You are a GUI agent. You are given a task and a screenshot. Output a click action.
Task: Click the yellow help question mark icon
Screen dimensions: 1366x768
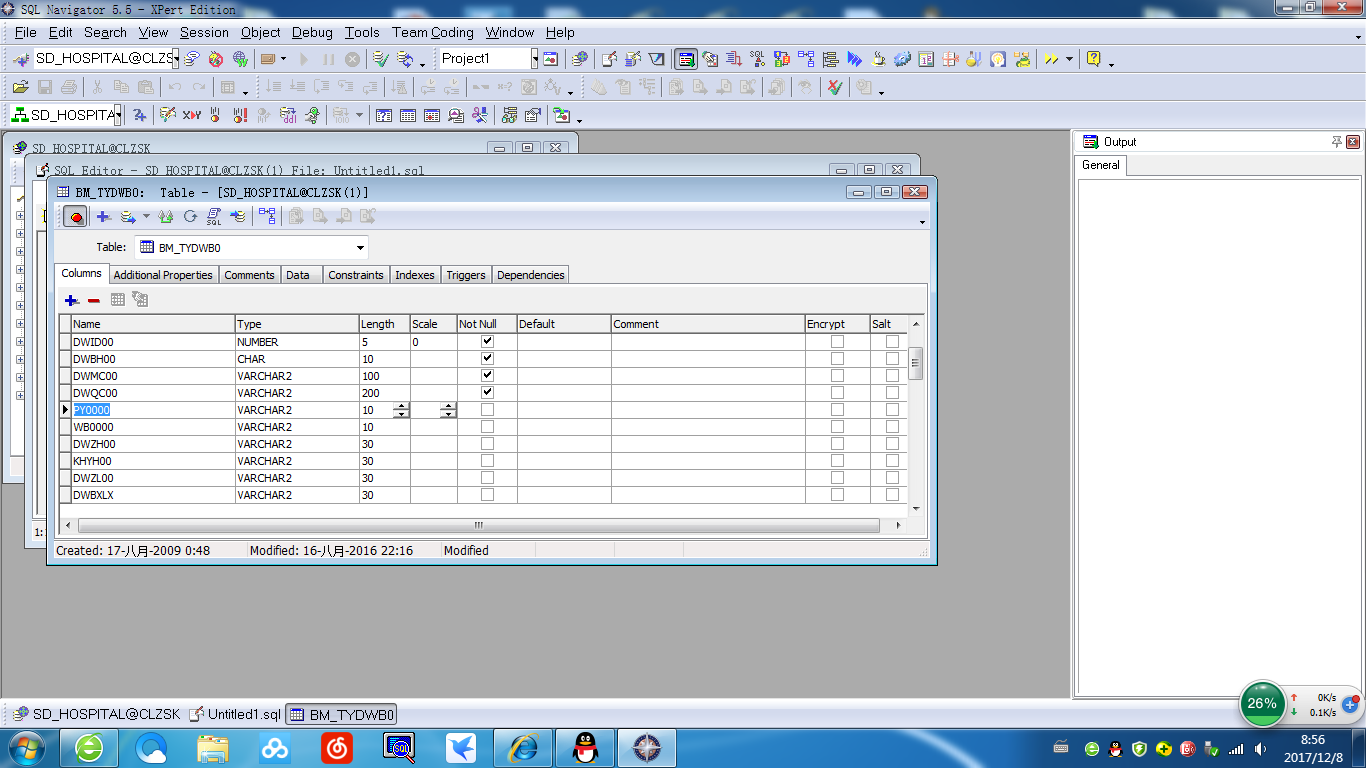tap(1094, 59)
